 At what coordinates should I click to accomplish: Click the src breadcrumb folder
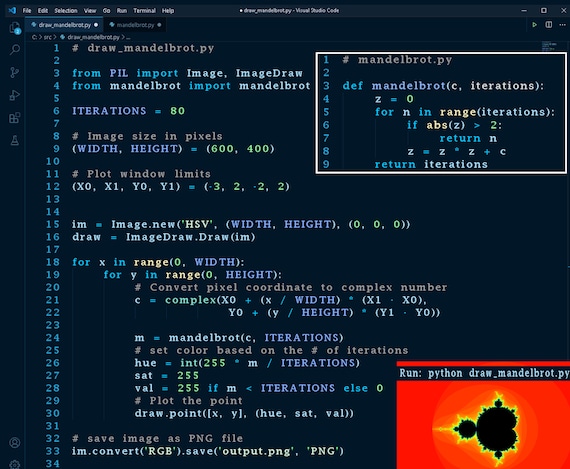pyautogui.click(x=48, y=37)
